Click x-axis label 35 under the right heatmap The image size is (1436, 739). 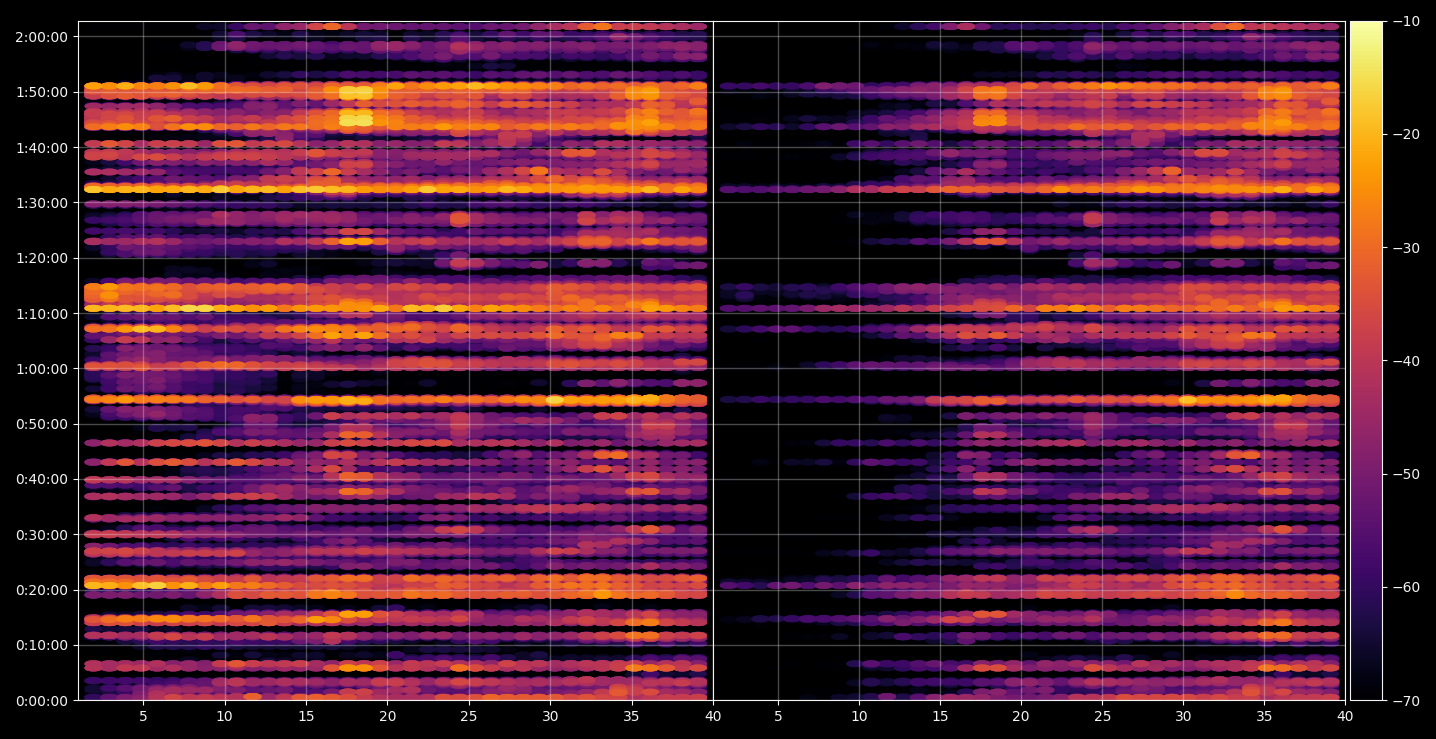pyautogui.click(x=1265, y=716)
